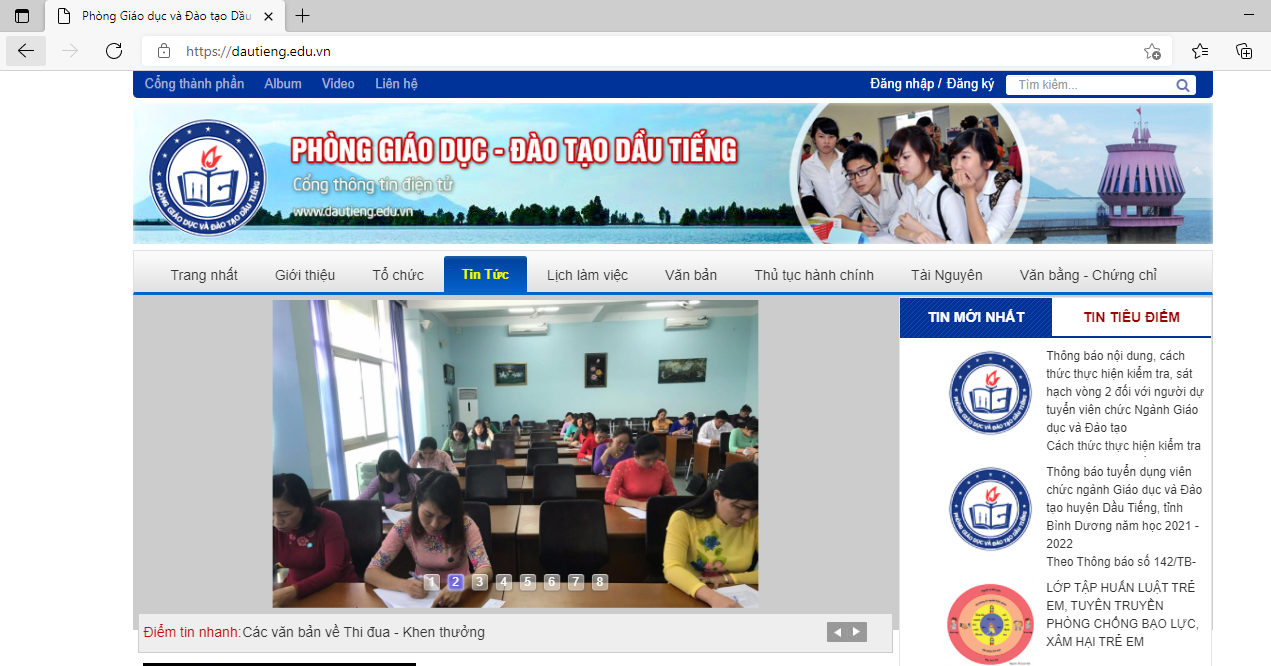Image resolution: width=1271 pixels, height=666 pixels.
Task: Click the search magnifier icon
Action: tap(1183, 85)
